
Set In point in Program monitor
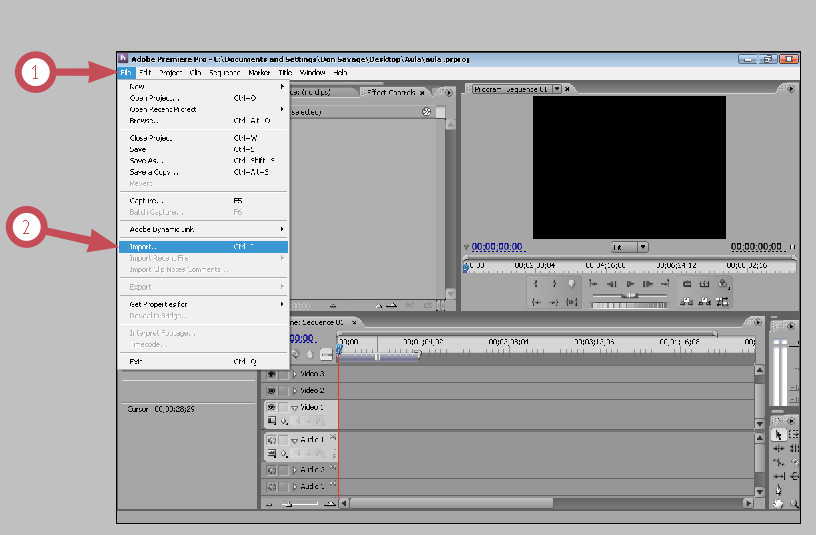click(x=536, y=284)
